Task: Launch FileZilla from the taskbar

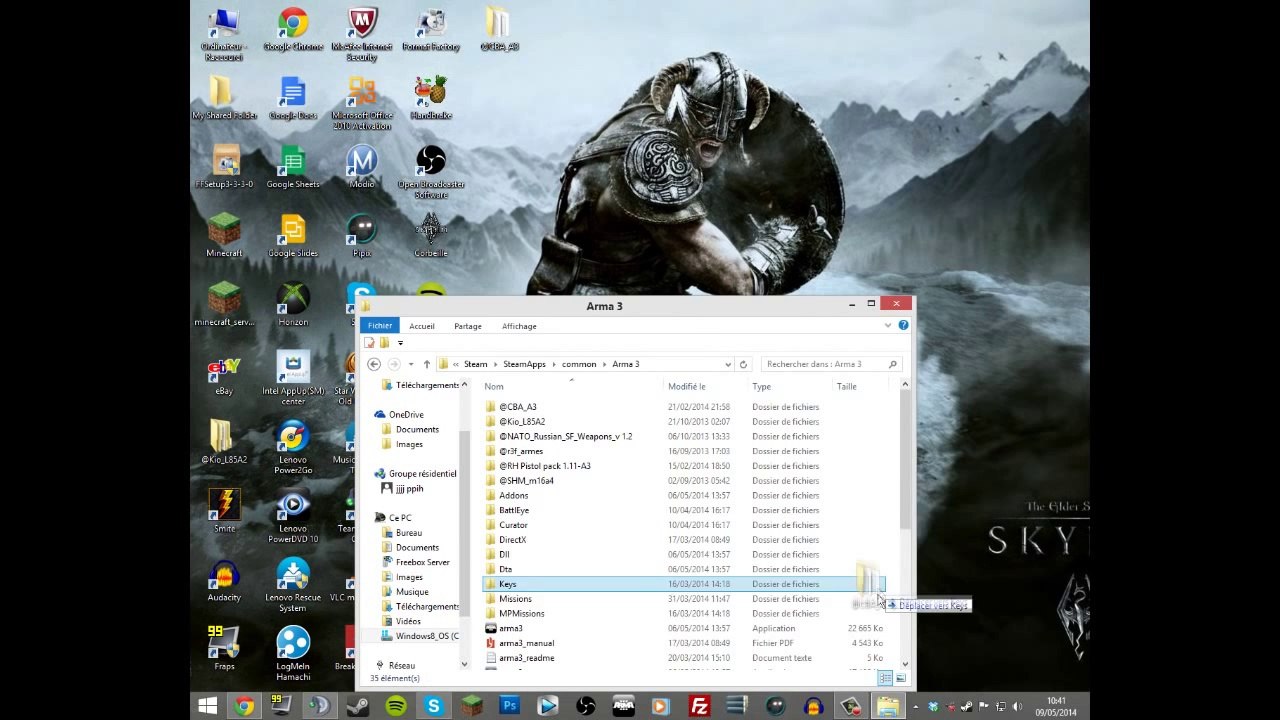Action: tap(700, 706)
